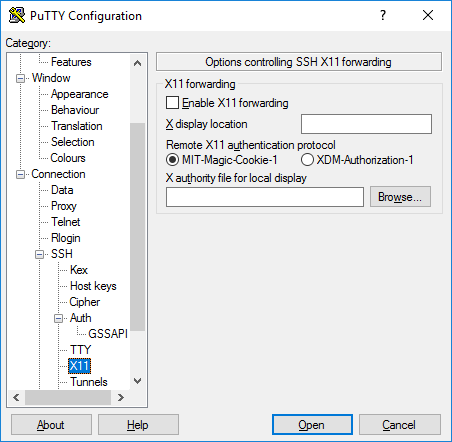The height and width of the screenshot is (442, 452).
Task: Open Proxy settings
Action: coord(64,206)
